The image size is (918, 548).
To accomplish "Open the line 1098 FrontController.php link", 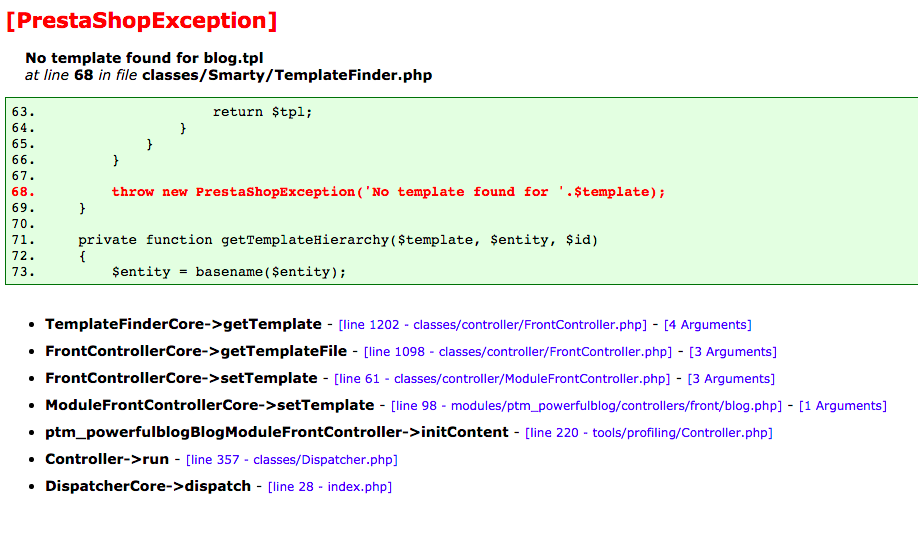I will 518,352.
